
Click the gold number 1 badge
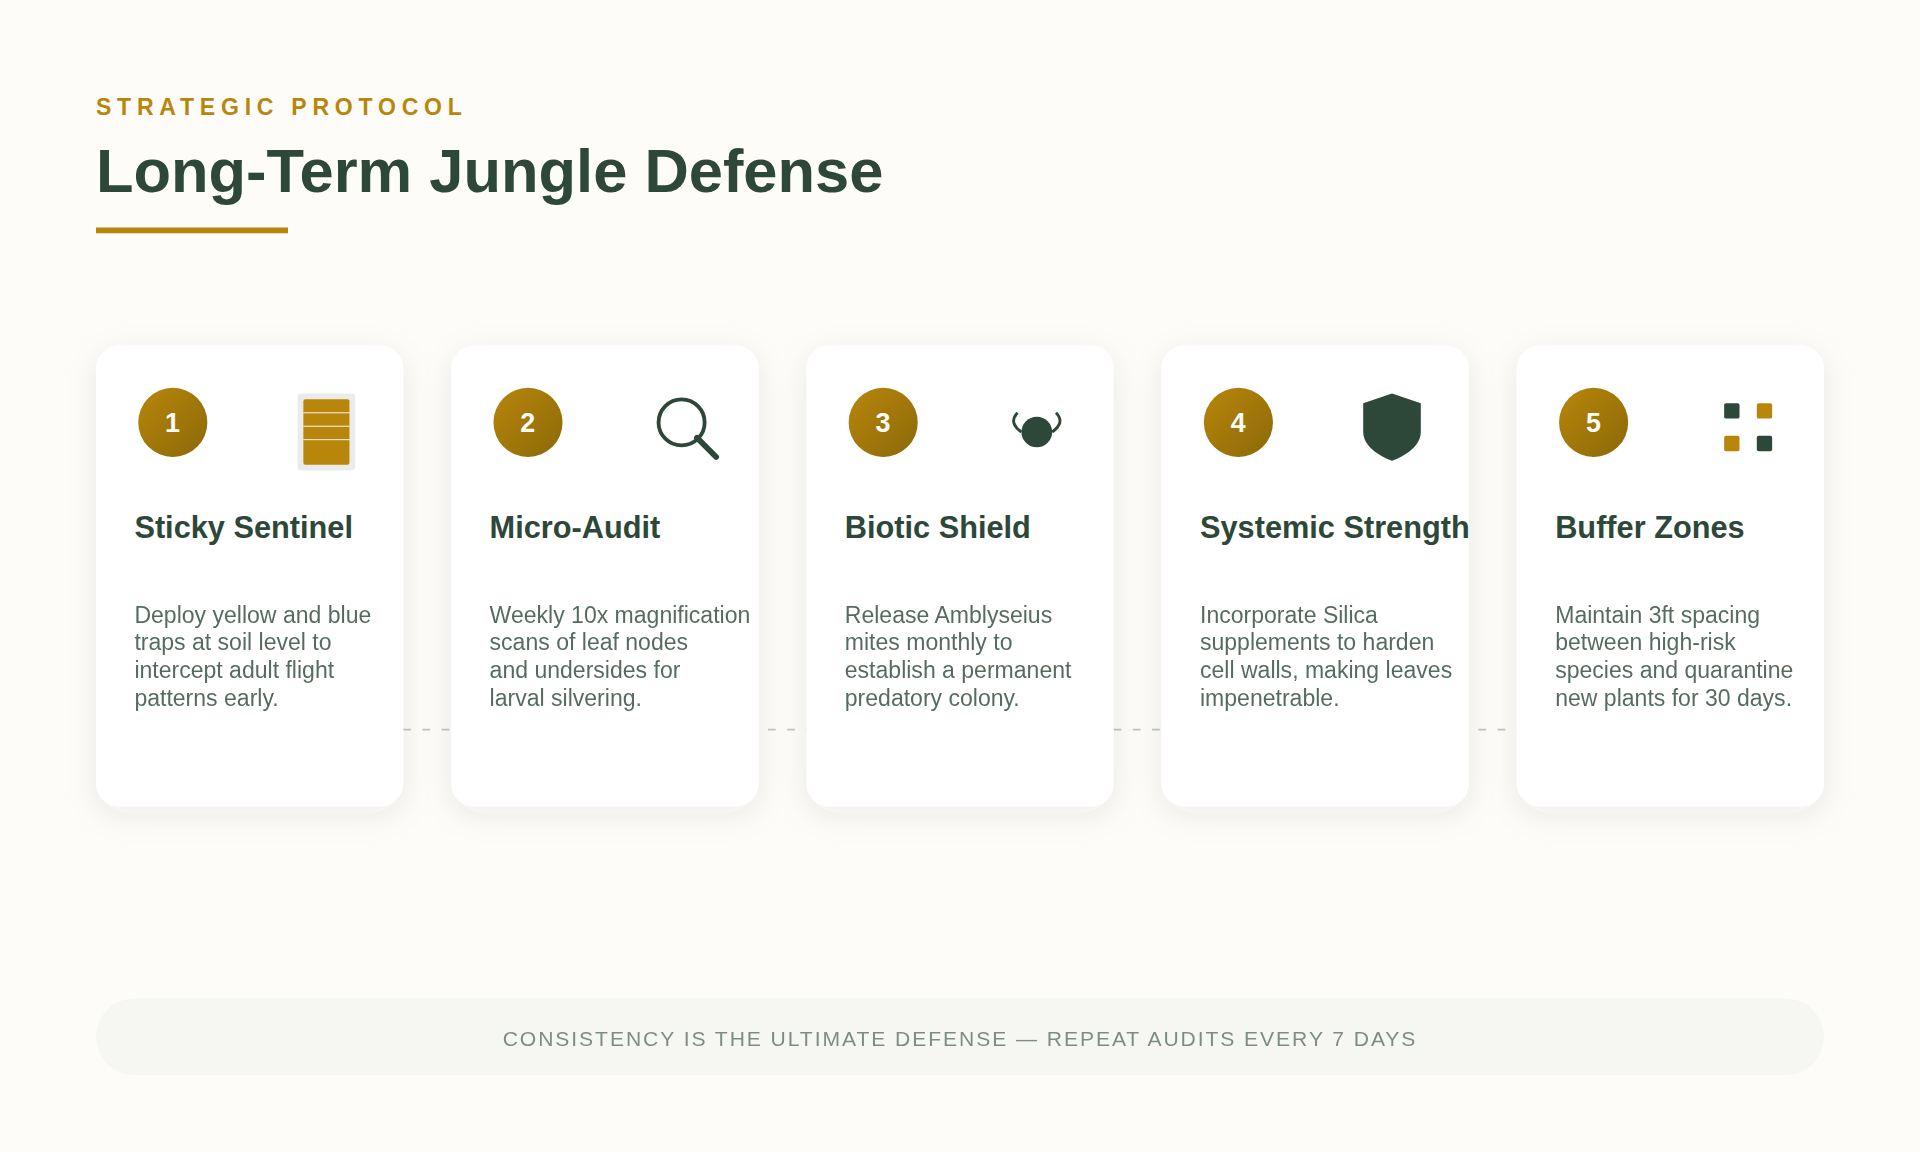tap(173, 423)
